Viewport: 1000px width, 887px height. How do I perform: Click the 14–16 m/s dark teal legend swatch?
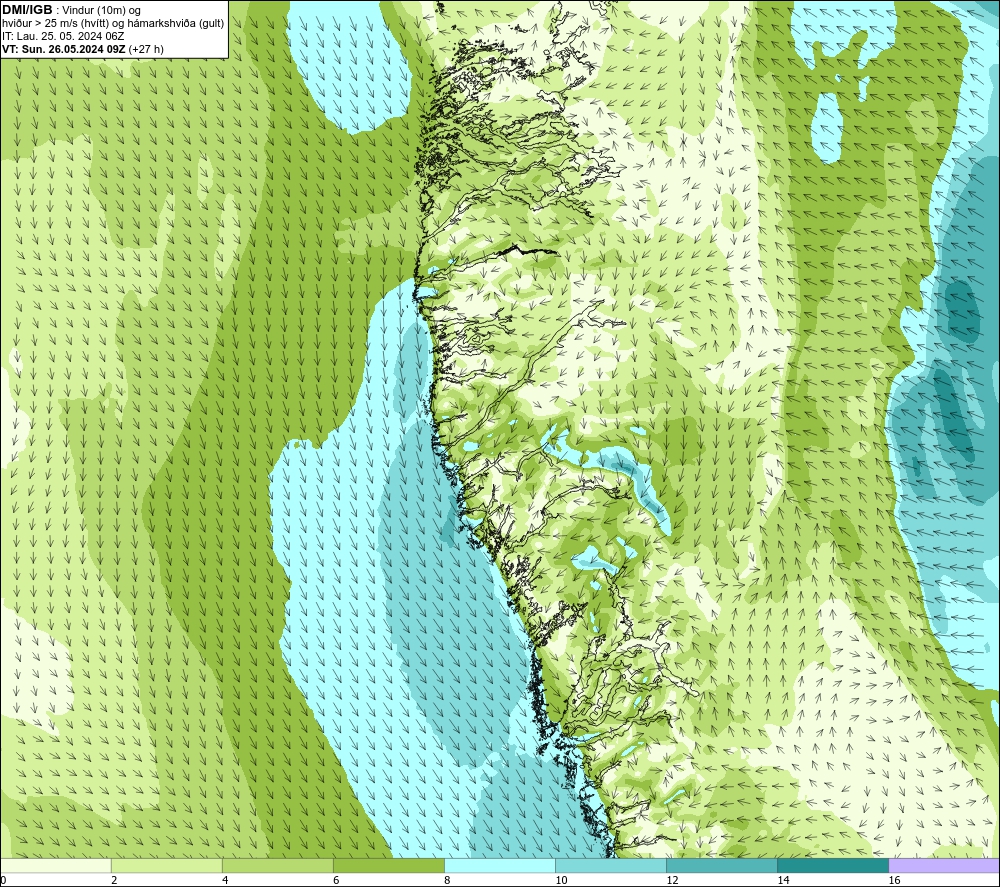tap(832, 865)
